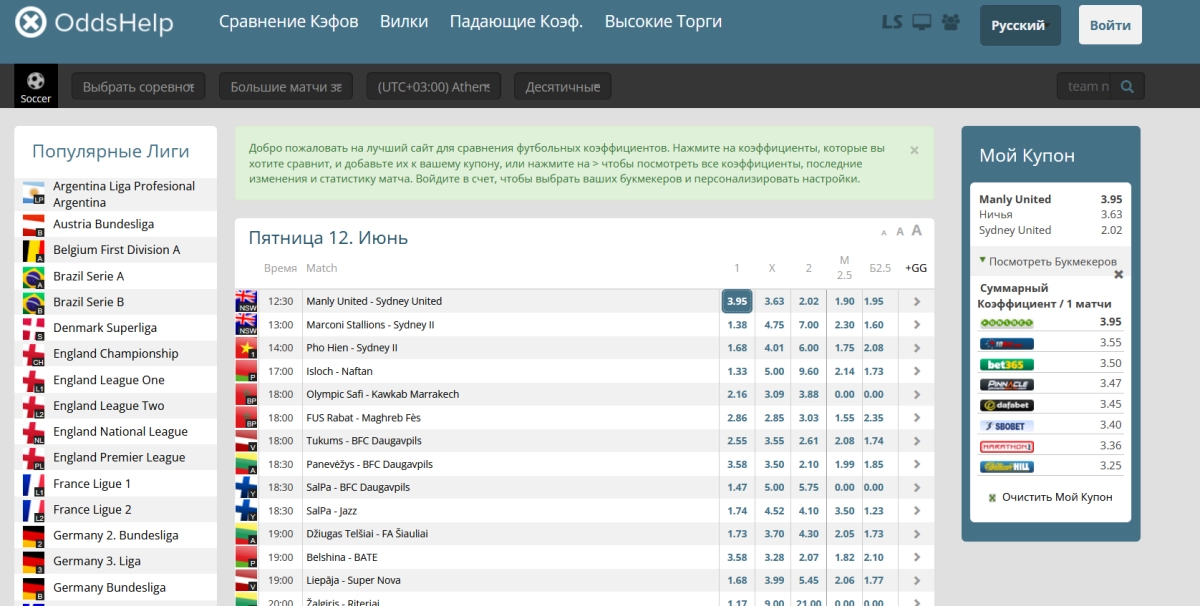
Task: Toggle the selected 3.95 odds for Manly United
Action: tap(737, 301)
